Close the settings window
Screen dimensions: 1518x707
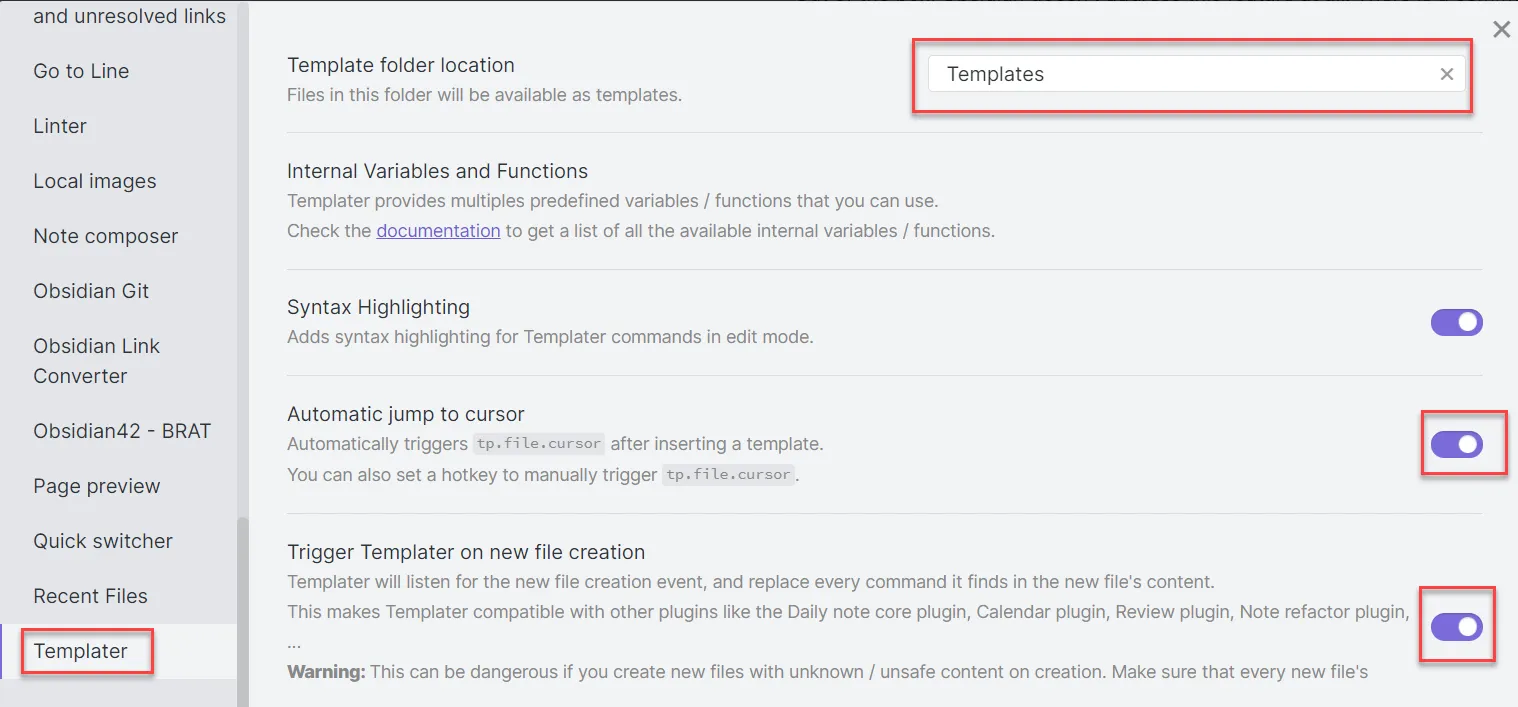(1501, 30)
